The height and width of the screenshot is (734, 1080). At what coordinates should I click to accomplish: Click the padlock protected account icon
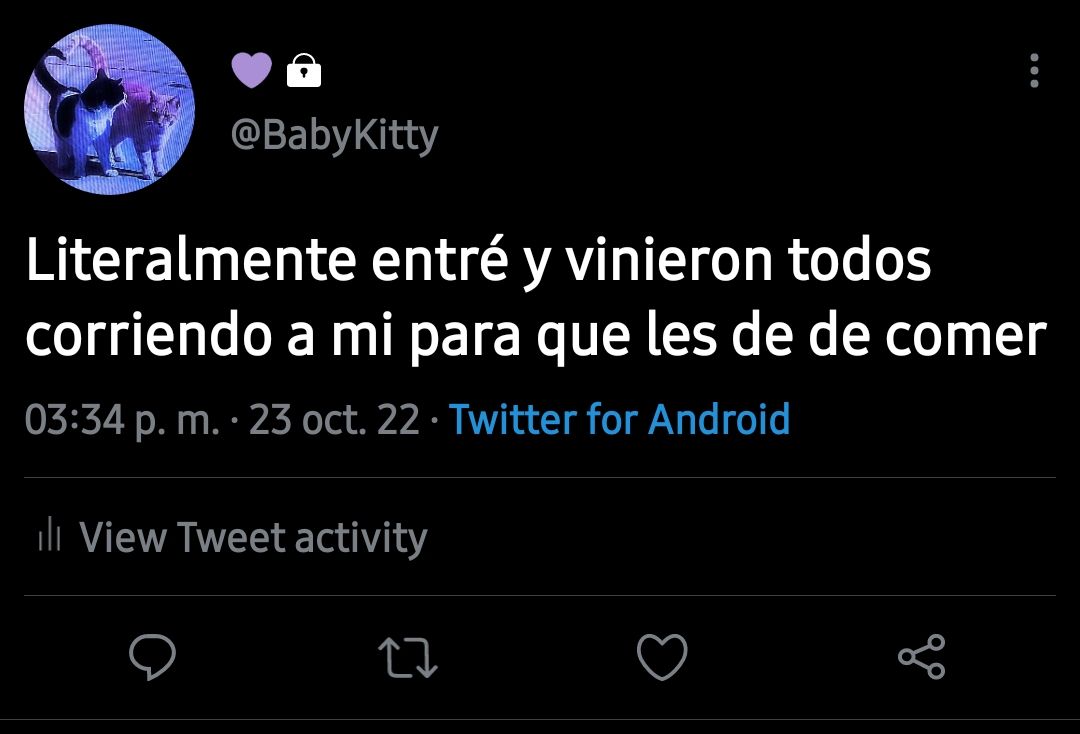[304, 70]
